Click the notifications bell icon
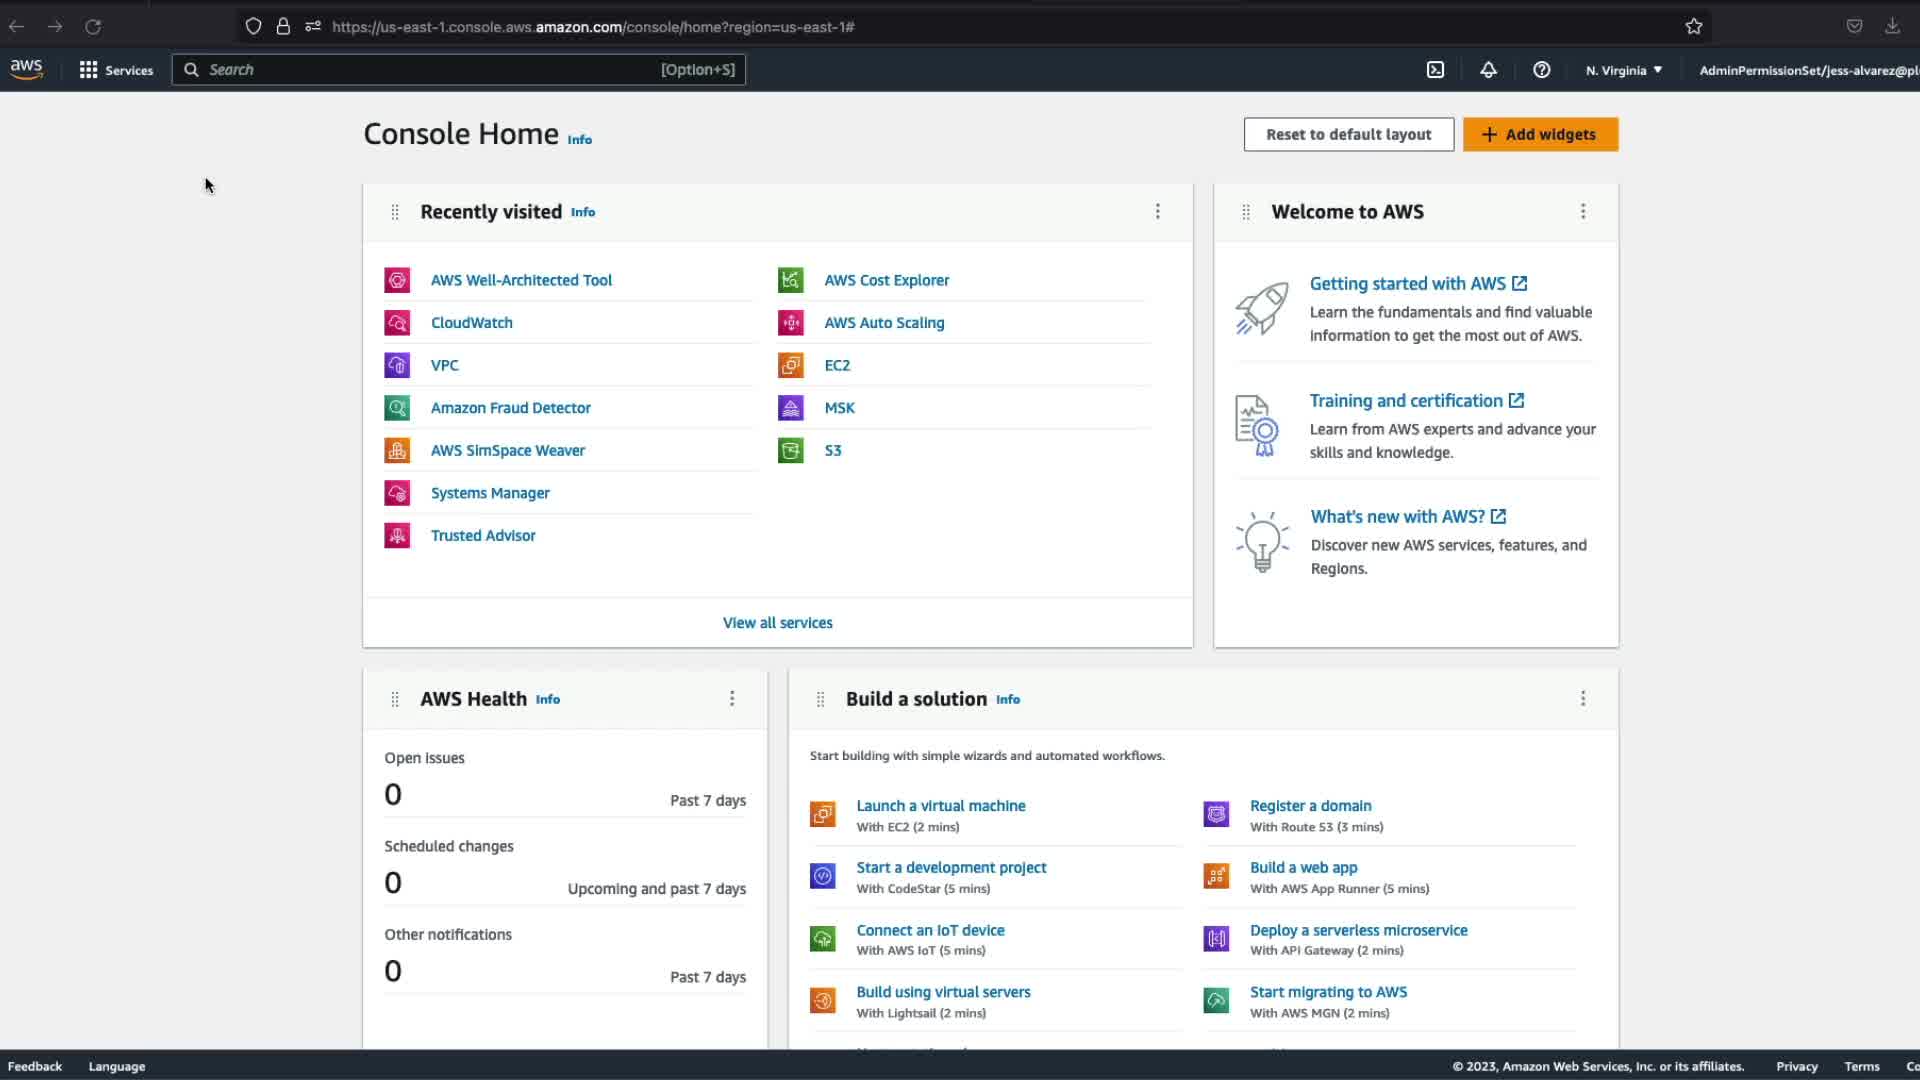Screen dimensions: 1920x1080 tap(1488, 70)
